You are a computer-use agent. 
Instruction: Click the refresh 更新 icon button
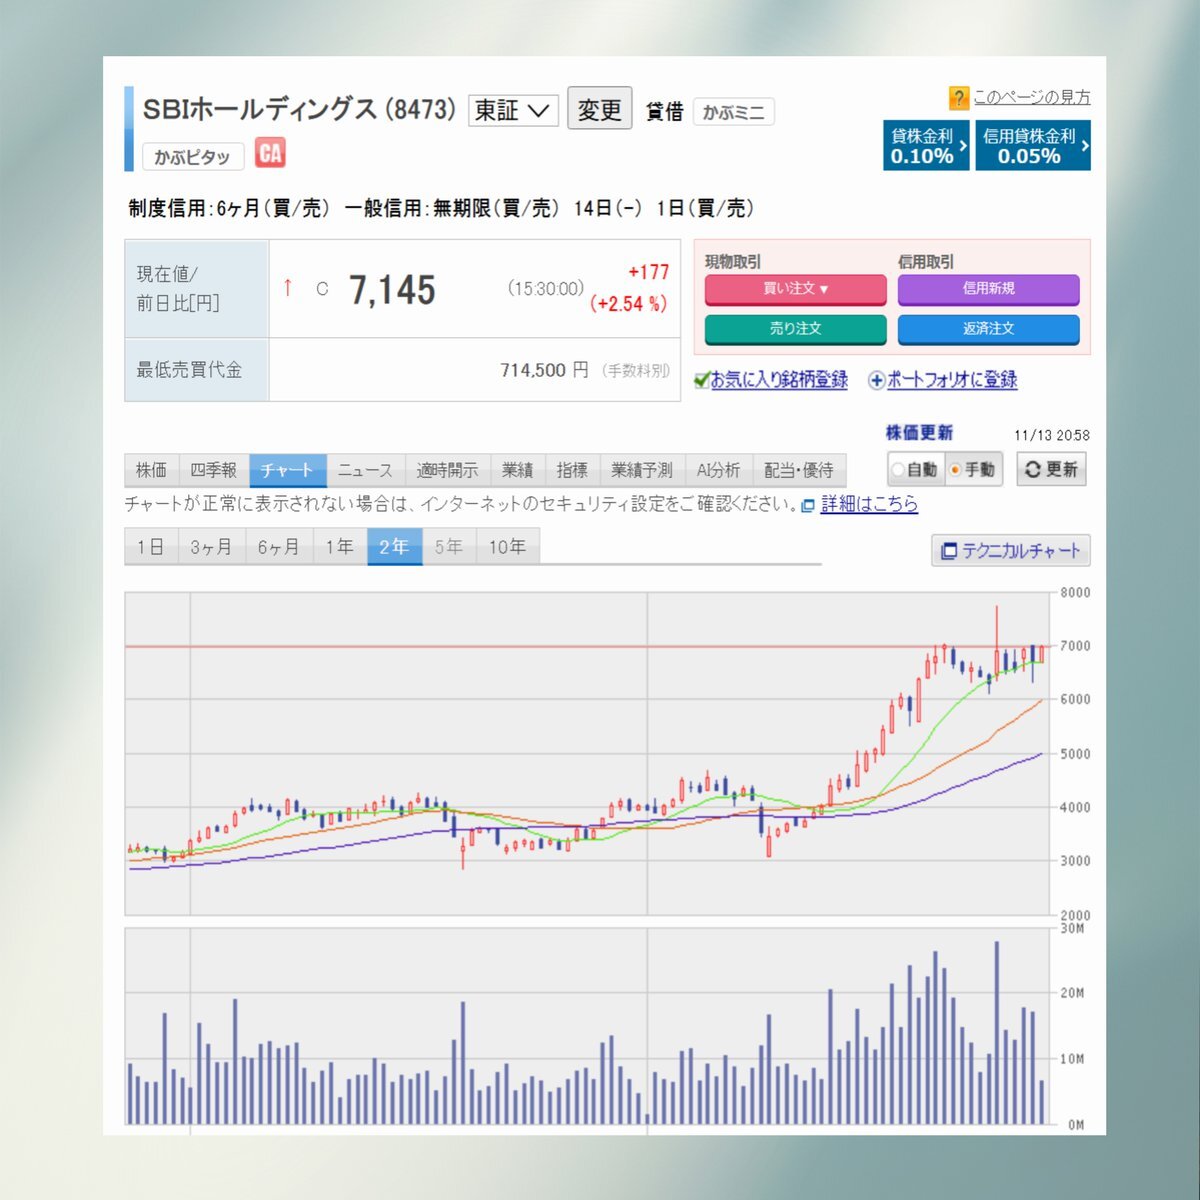[x=1051, y=469]
